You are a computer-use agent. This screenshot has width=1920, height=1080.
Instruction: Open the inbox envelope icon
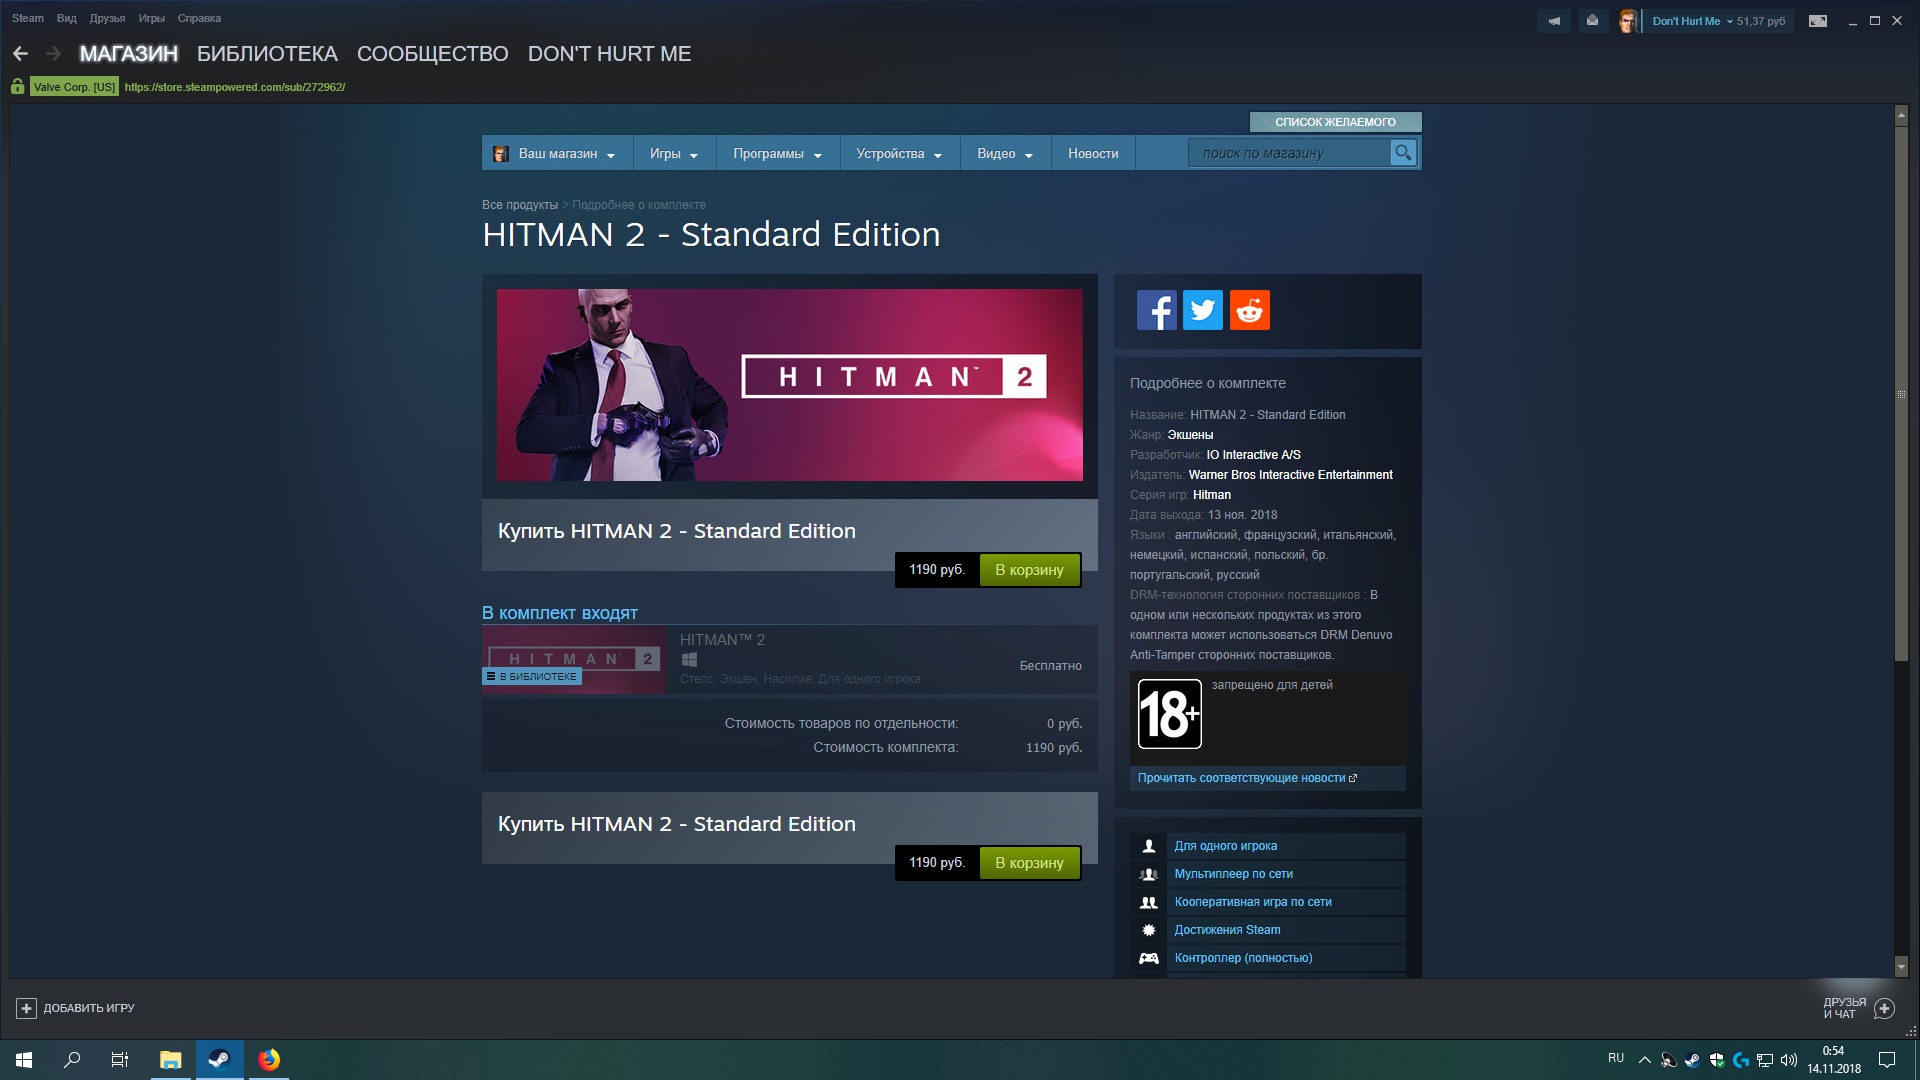point(1592,21)
